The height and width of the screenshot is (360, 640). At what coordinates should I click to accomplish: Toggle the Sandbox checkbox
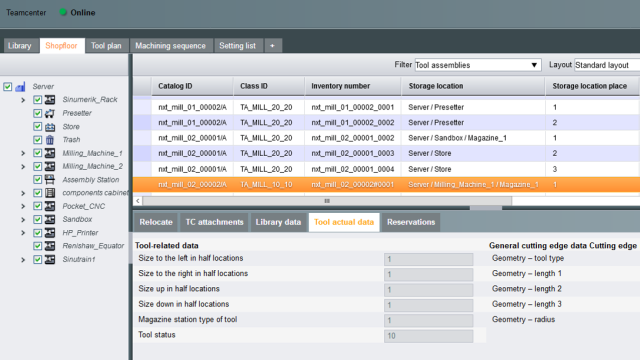pyautogui.click(x=38, y=219)
